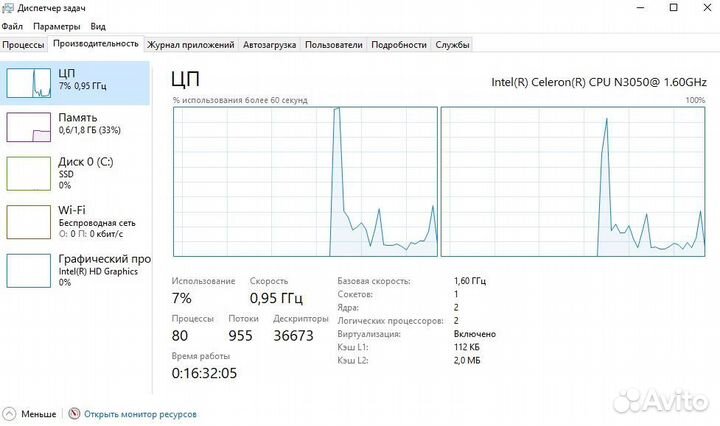Click the Использование value 7%

tap(181, 298)
